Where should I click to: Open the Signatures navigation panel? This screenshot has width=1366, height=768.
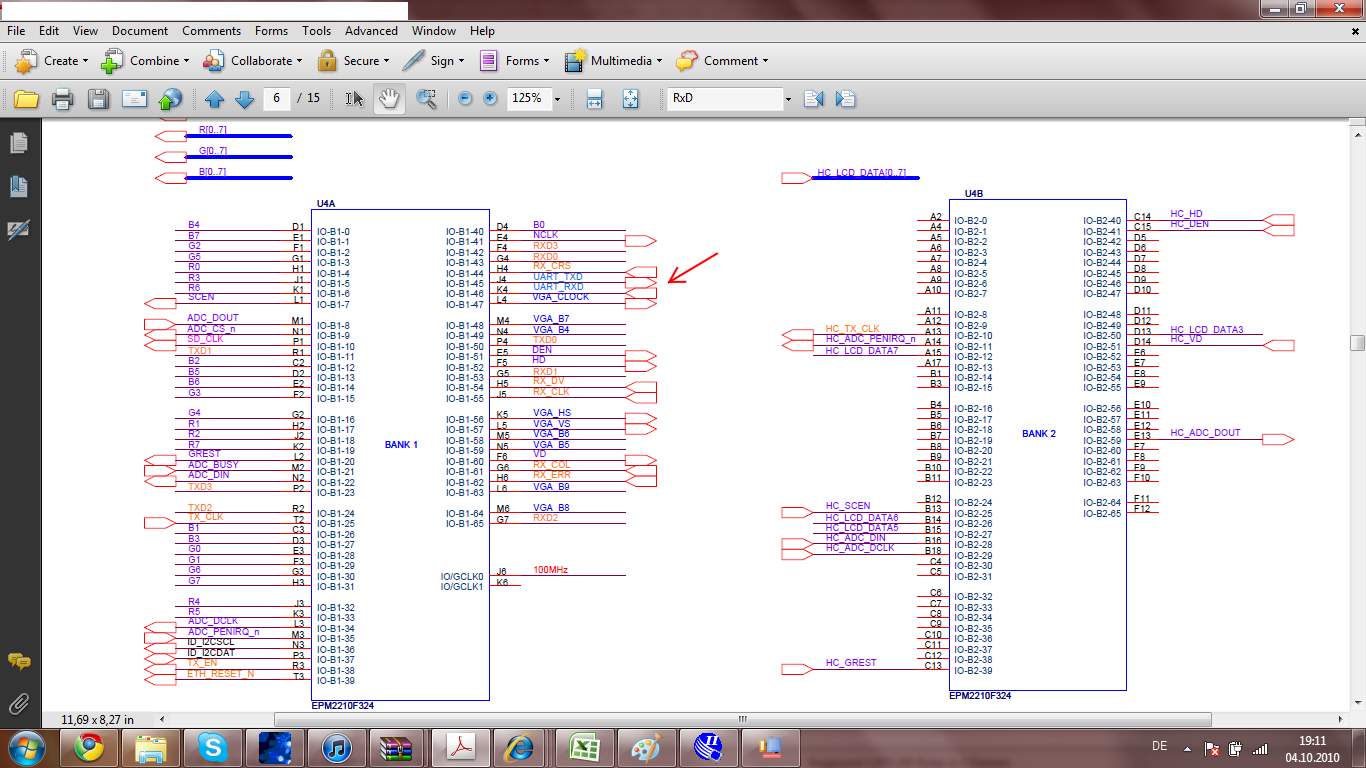tap(18, 230)
